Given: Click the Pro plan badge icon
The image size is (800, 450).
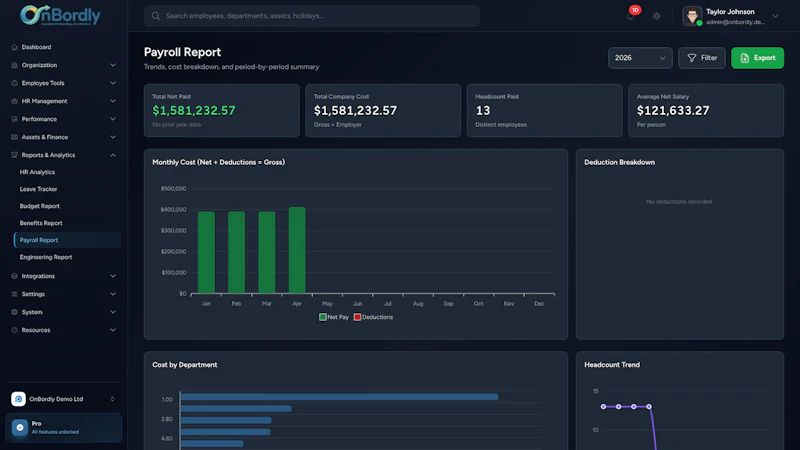Looking at the screenshot, I should (20, 428).
